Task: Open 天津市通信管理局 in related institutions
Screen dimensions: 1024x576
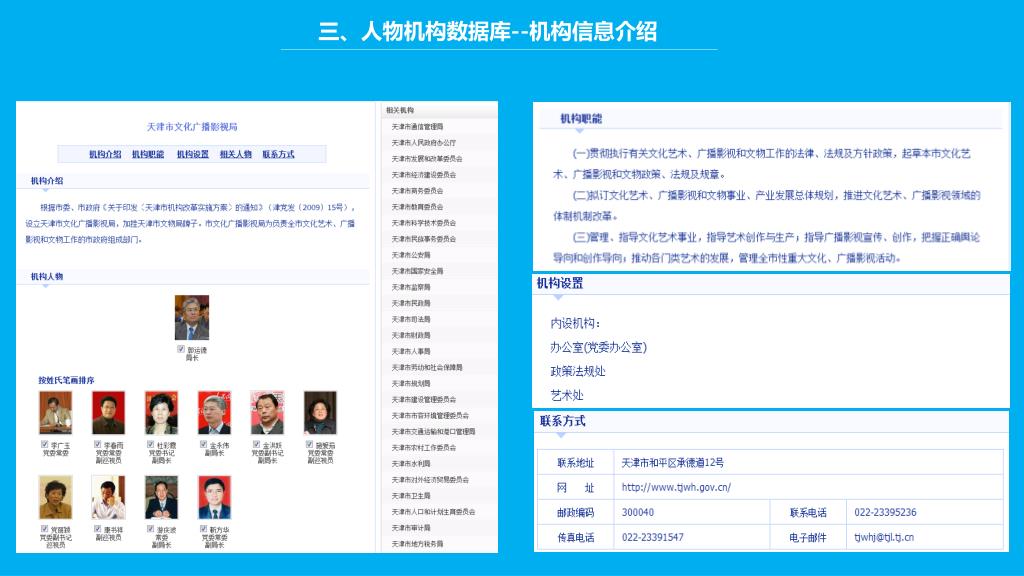Action: tap(417, 127)
